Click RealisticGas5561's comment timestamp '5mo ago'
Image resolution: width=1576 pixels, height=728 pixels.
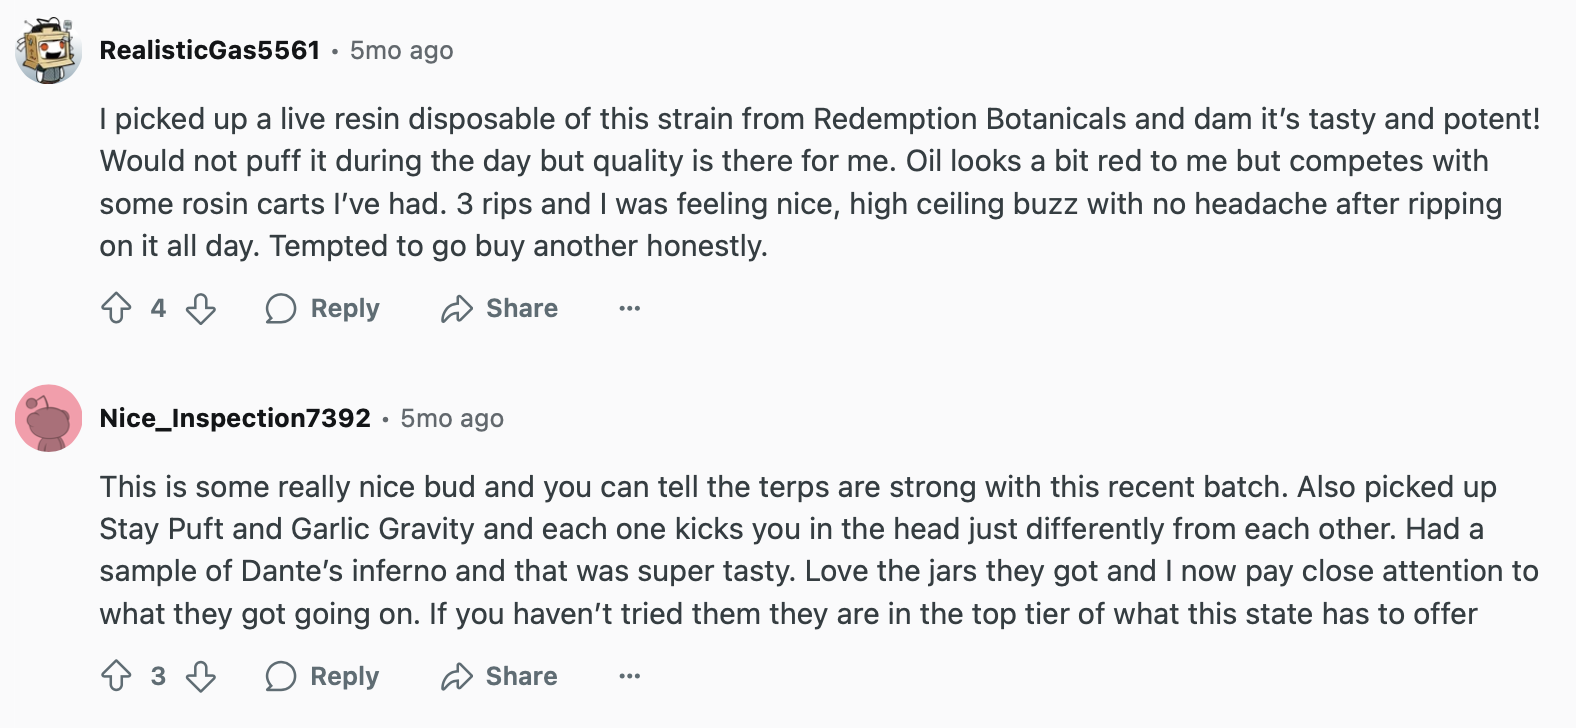(x=401, y=50)
